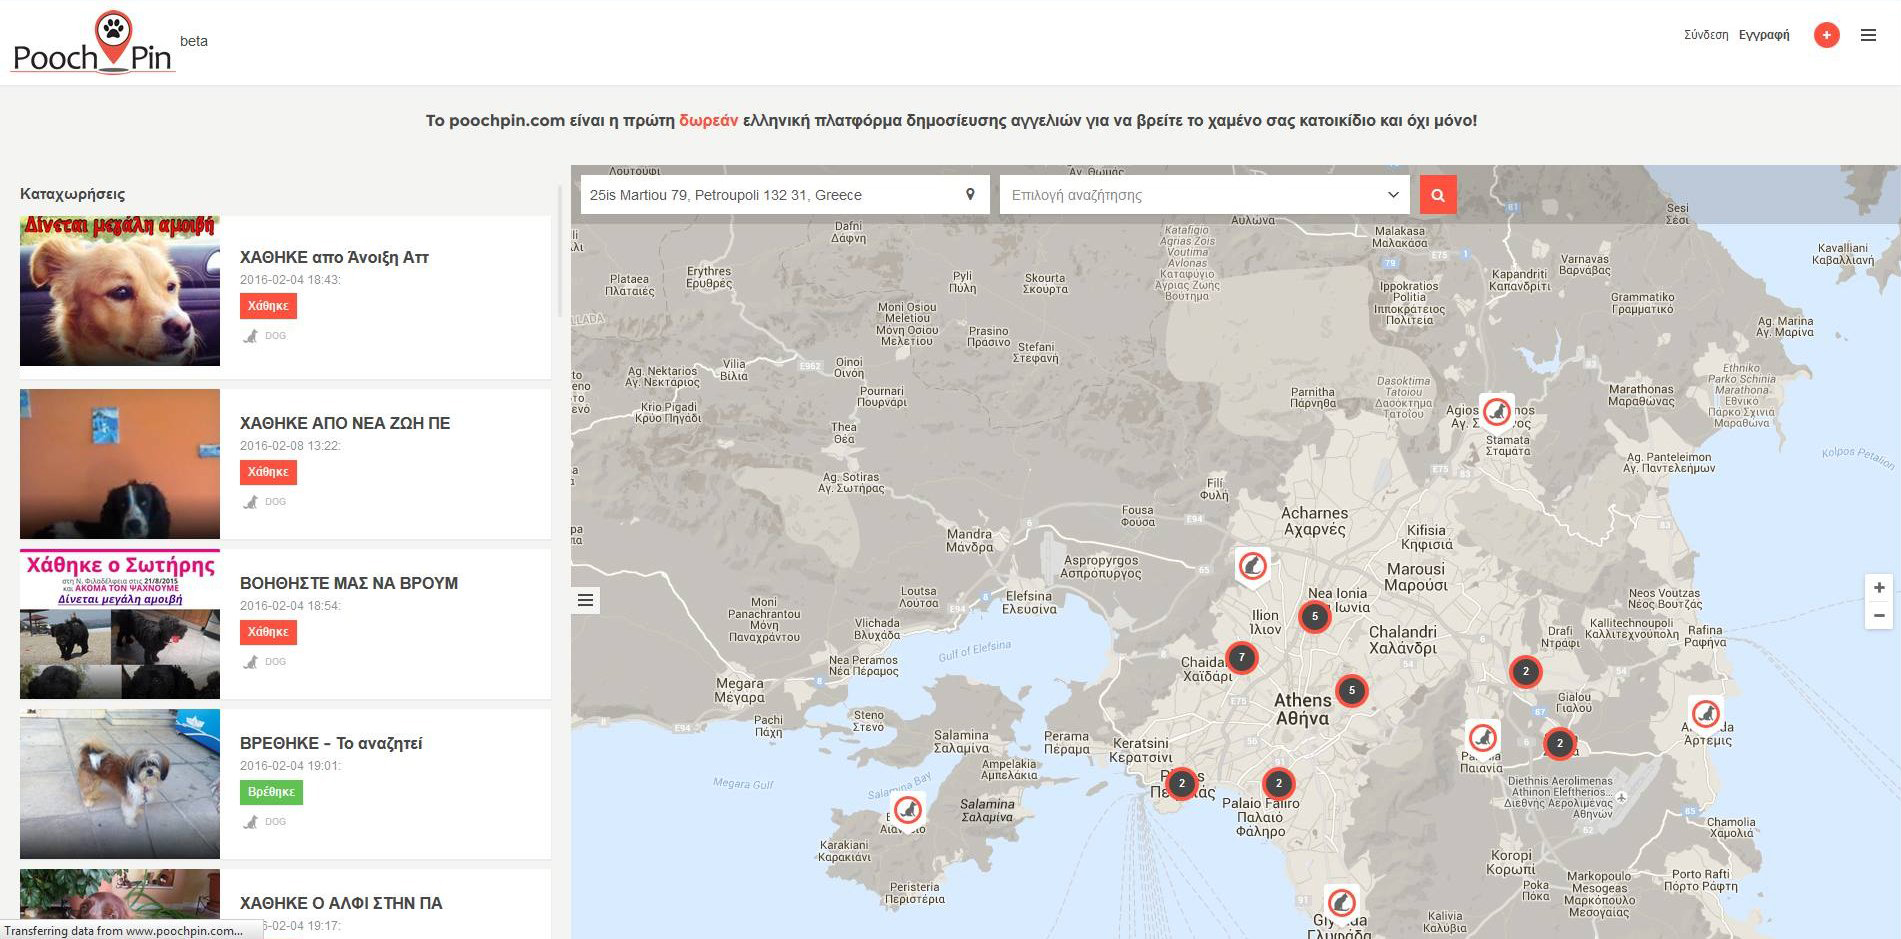Screen dimensions: 1901x939
Task: Click the PoochPin logo
Action: coord(94,44)
